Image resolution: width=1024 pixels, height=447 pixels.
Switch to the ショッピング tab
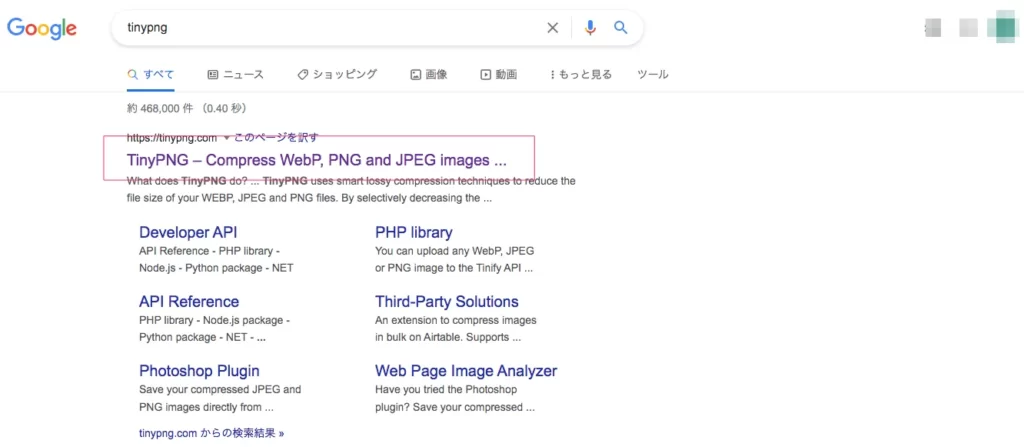coord(337,74)
